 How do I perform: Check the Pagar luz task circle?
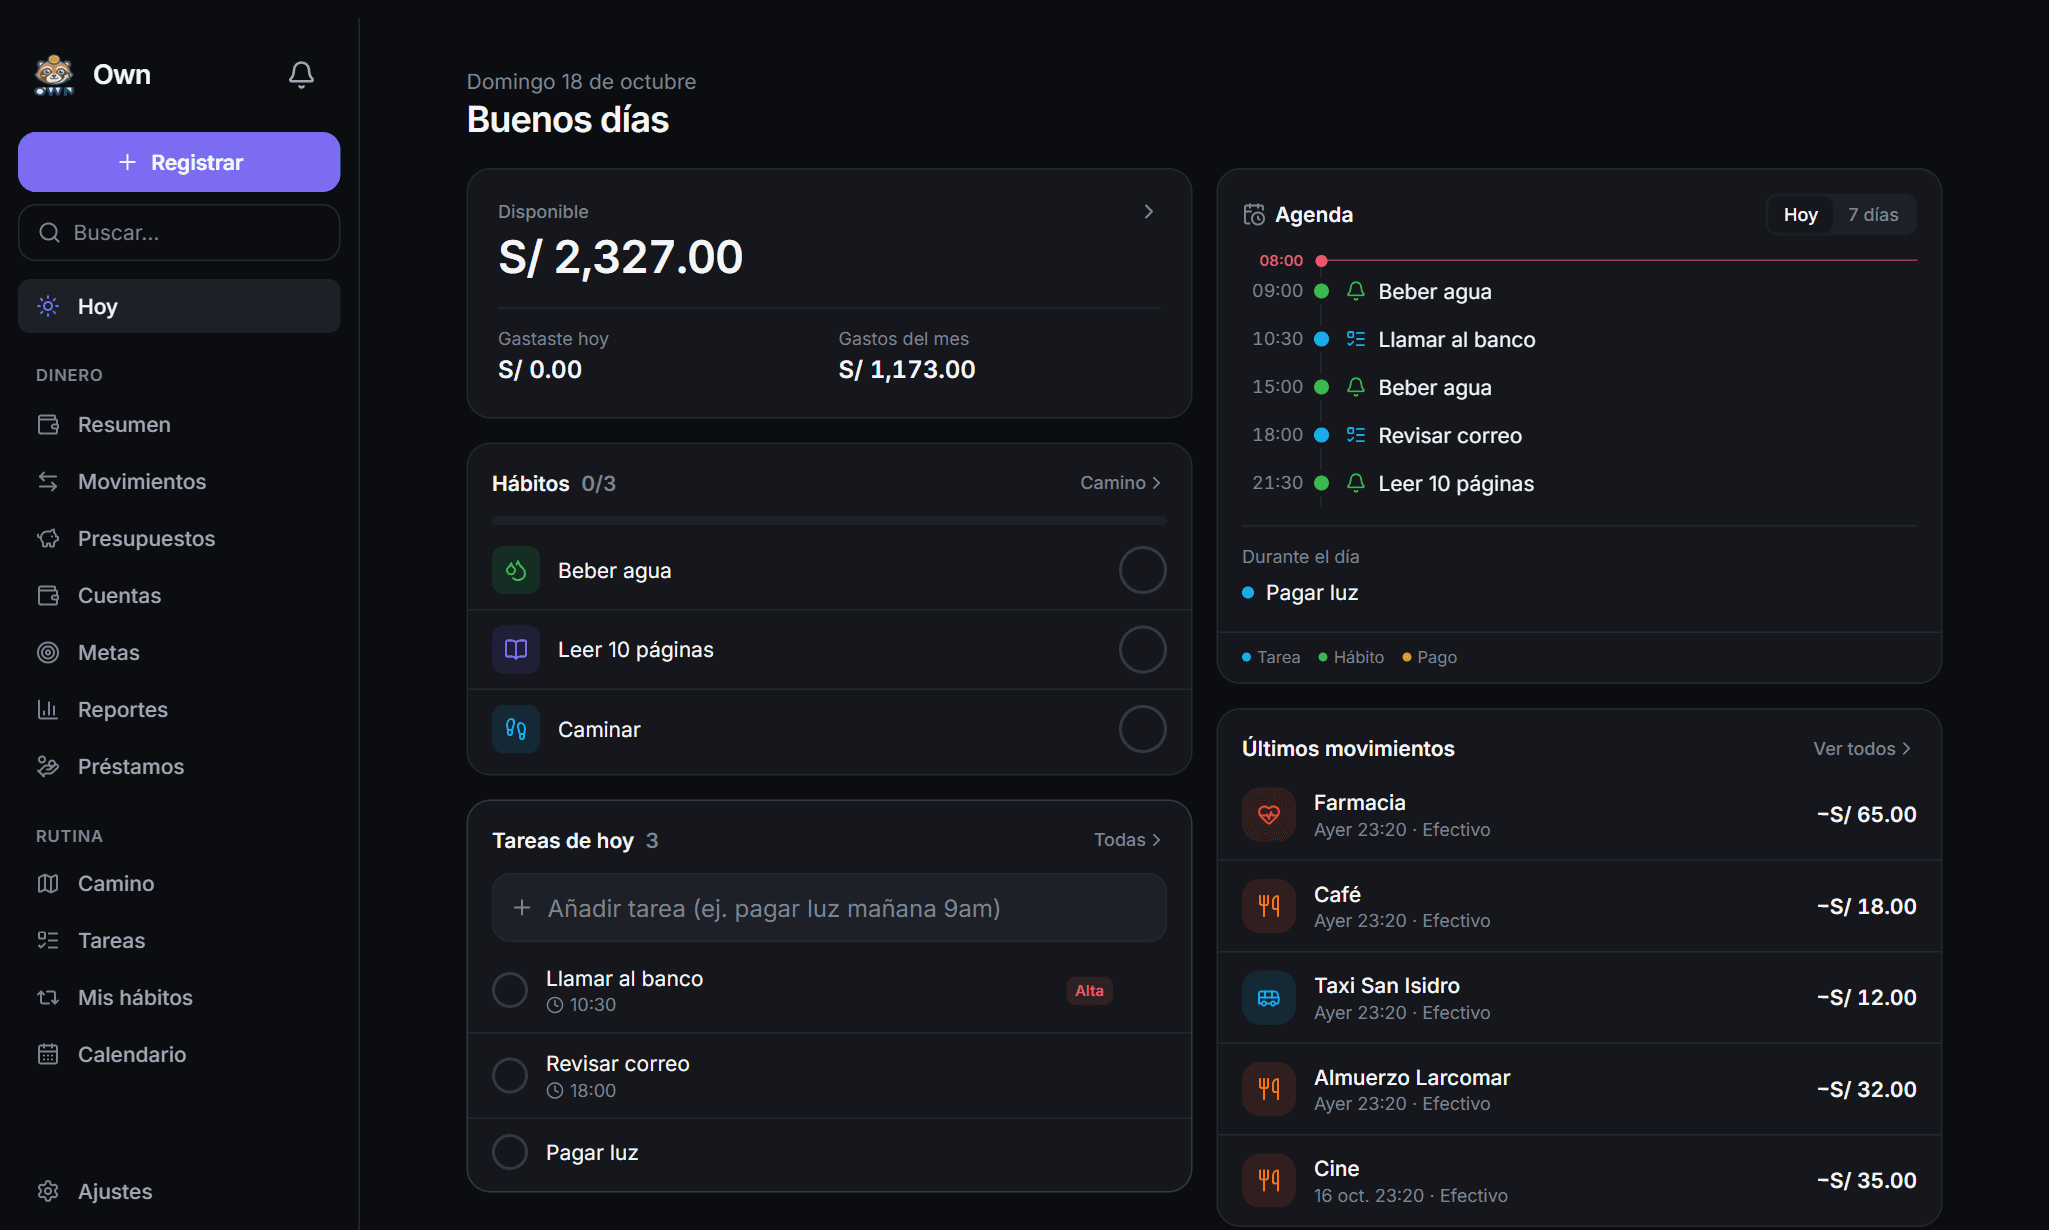(510, 1152)
